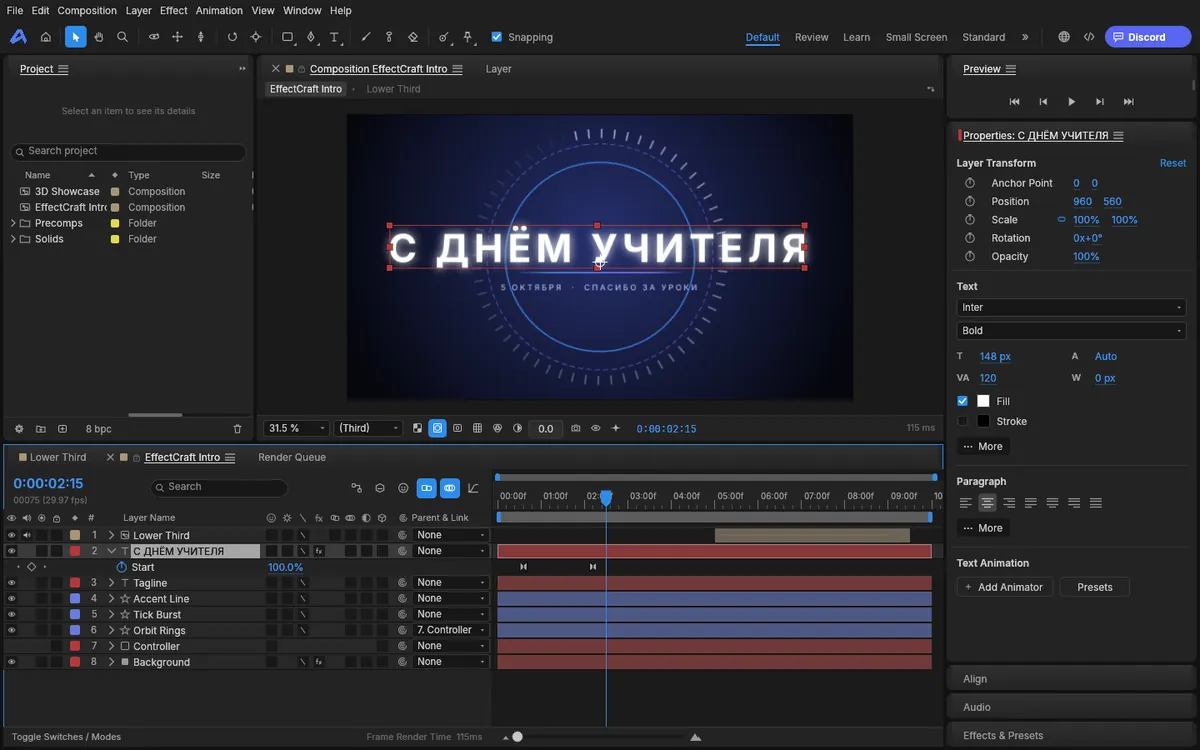Image resolution: width=1200 pixels, height=750 pixels.
Task: Open the Bold font style dropdown
Action: [1071, 330]
